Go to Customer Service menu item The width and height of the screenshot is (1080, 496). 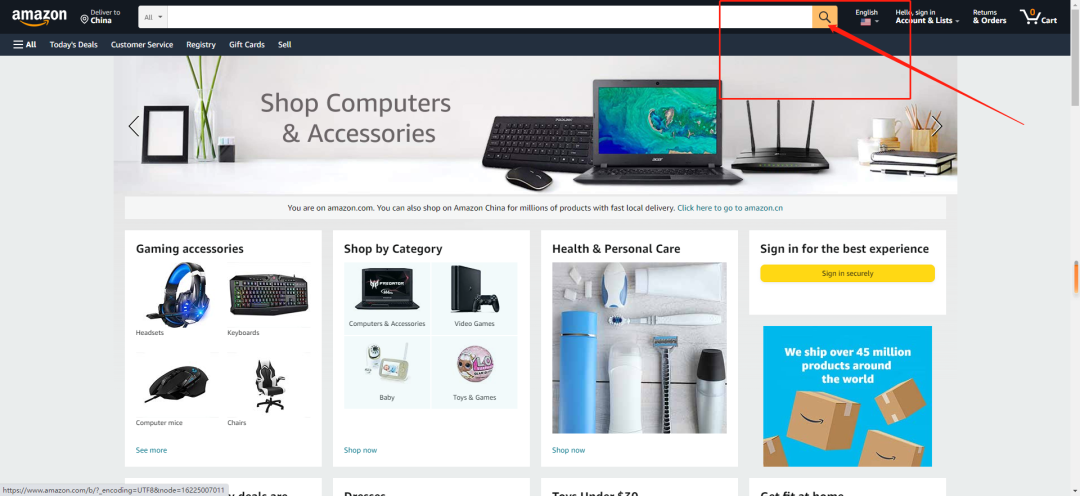click(x=142, y=44)
